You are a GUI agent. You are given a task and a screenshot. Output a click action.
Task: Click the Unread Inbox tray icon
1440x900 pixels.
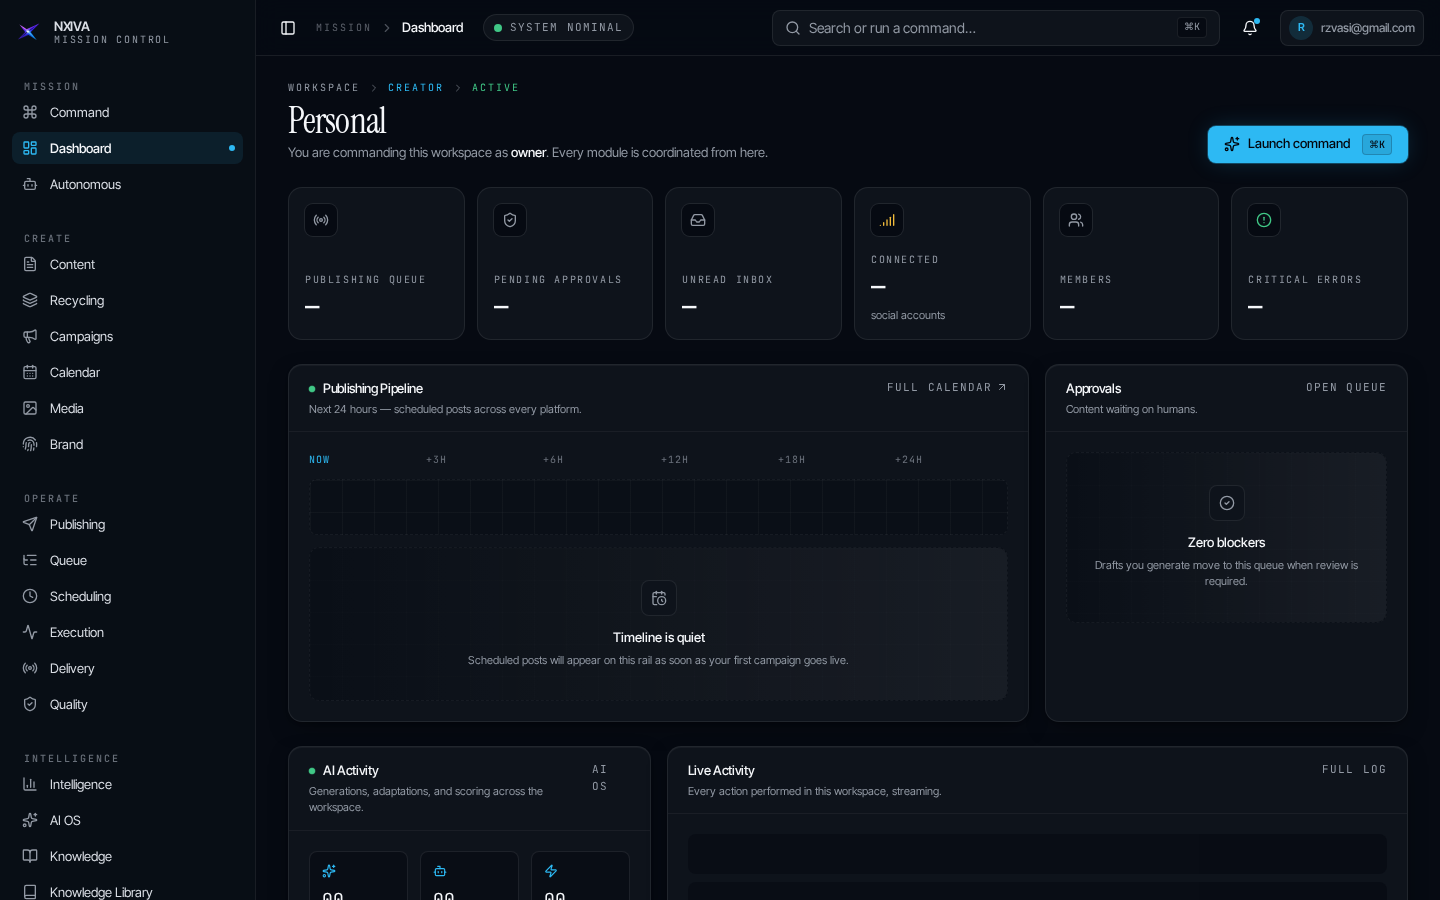(698, 220)
